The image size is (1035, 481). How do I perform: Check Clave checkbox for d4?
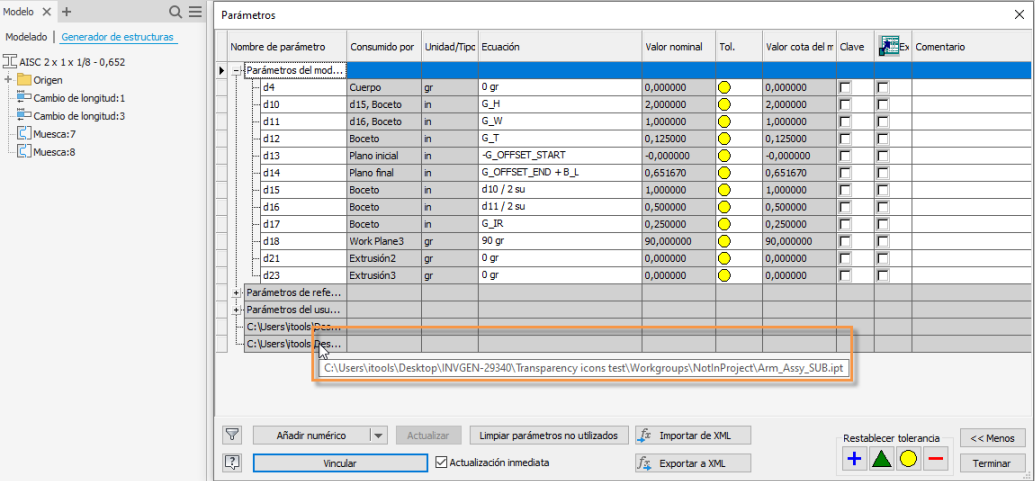tap(844, 87)
